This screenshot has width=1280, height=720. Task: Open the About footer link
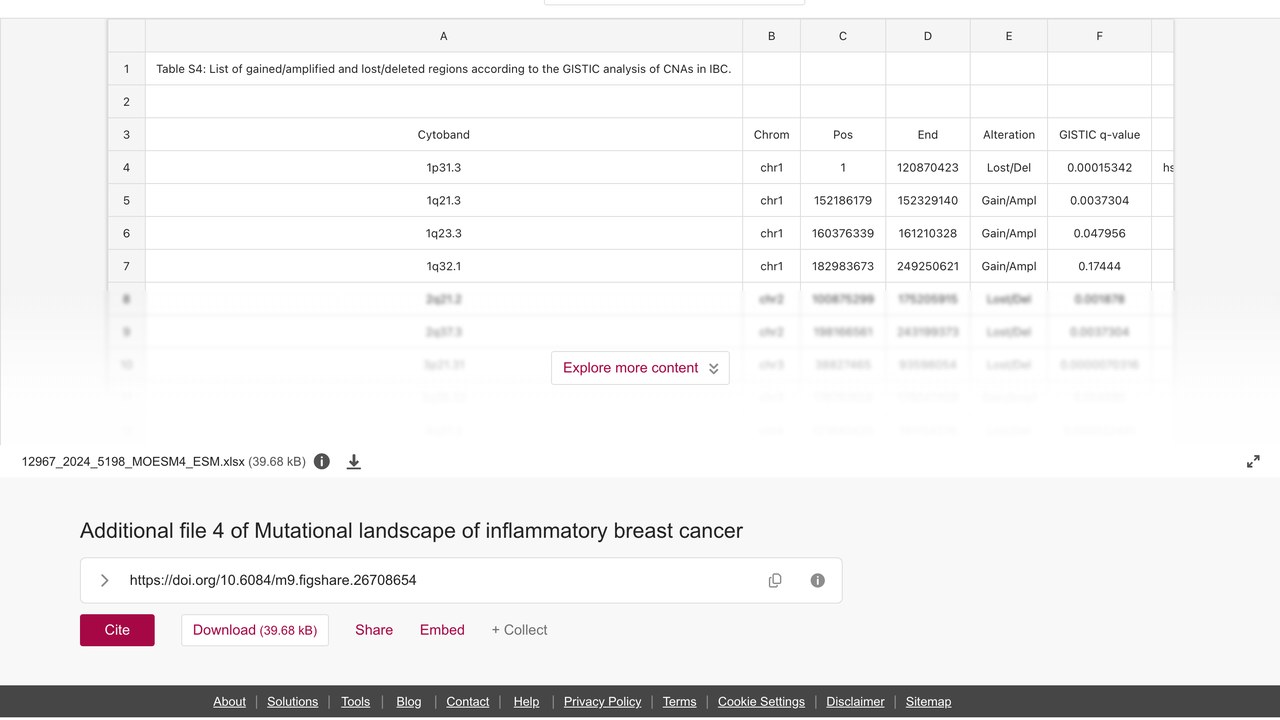pos(229,702)
